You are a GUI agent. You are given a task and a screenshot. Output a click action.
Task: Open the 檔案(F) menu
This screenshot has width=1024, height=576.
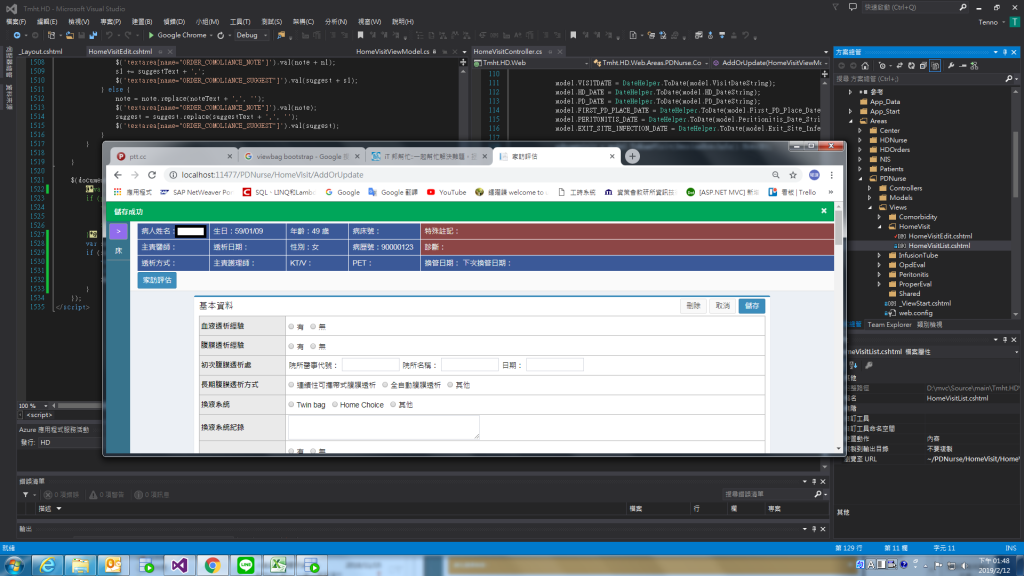click(x=16, y=22)
